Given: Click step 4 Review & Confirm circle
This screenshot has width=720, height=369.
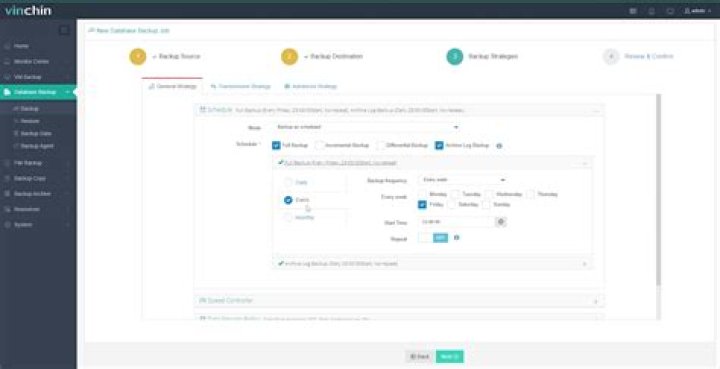Looking at the screenshot, I should click(611, 56).
